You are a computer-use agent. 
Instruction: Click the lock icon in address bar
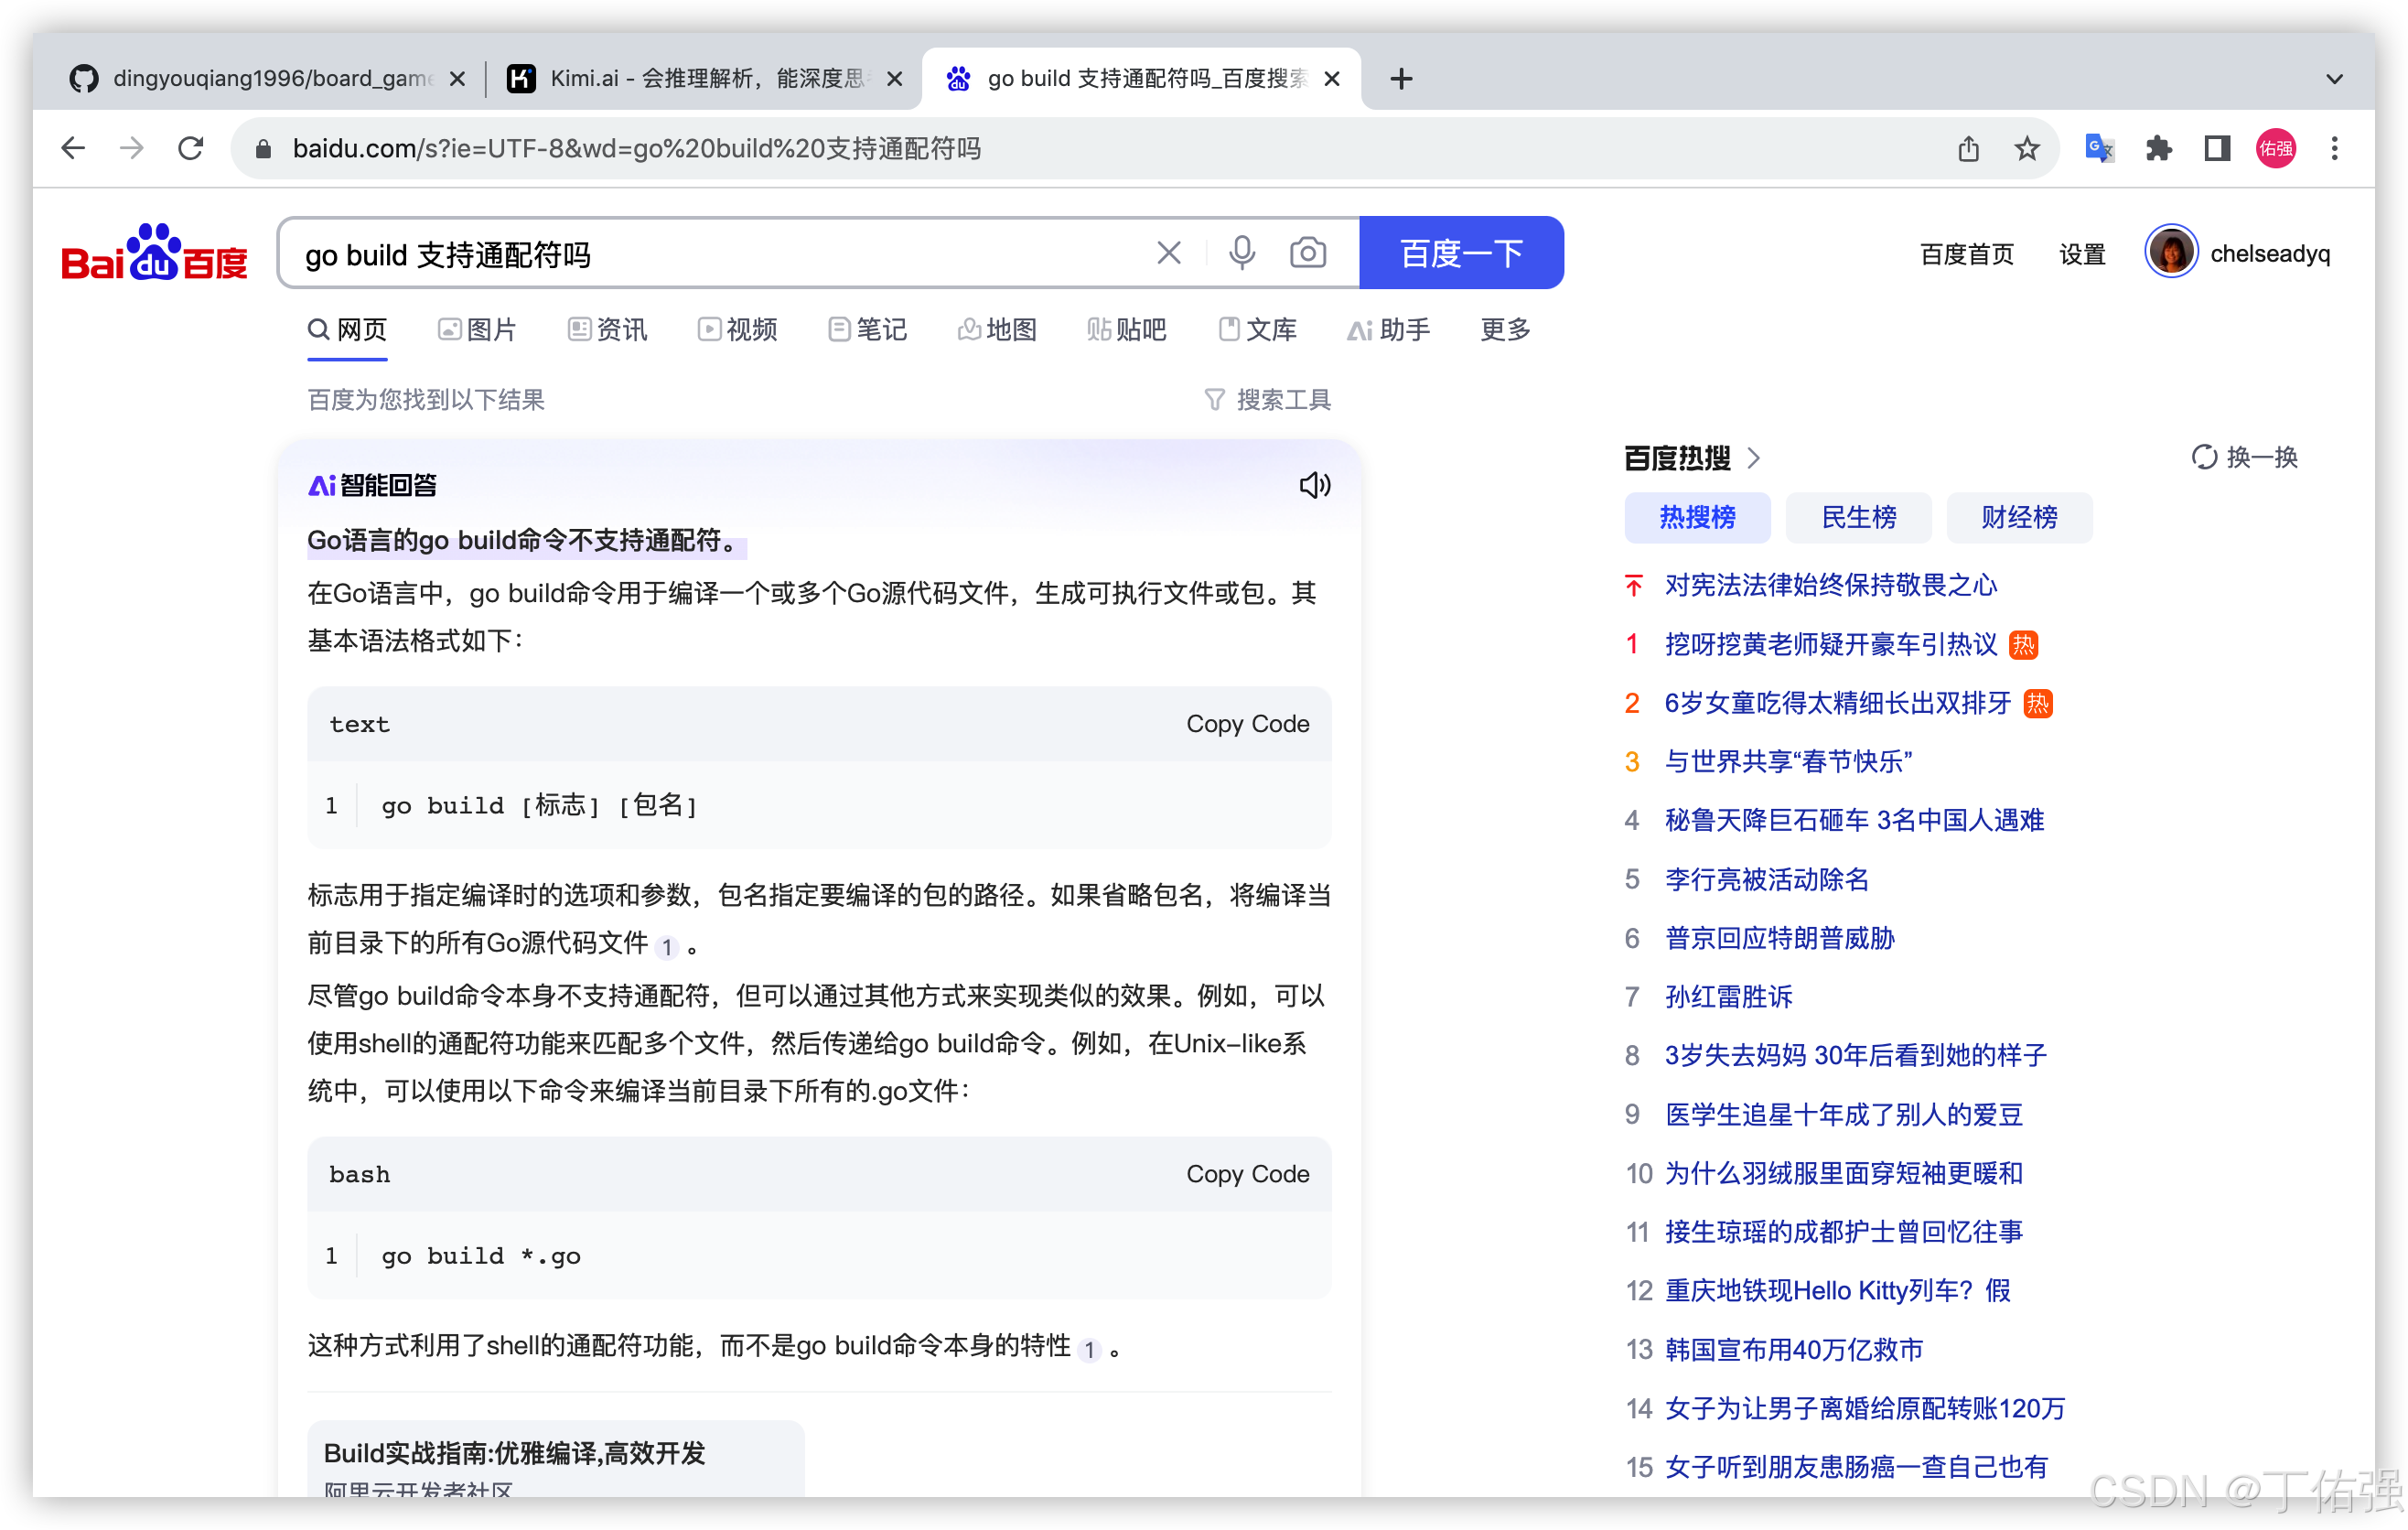pyautogui.click(x=263, y=149)
